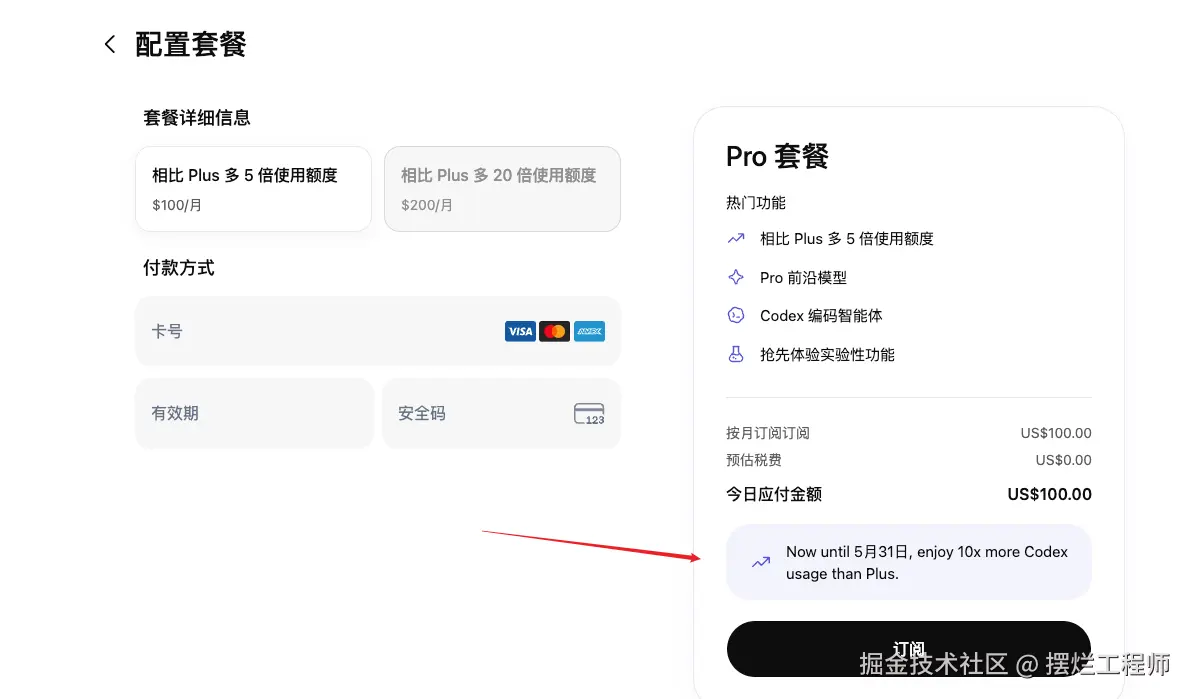
Task: Go back using the arrow beside 配置套餐
Action: [110, 44]
